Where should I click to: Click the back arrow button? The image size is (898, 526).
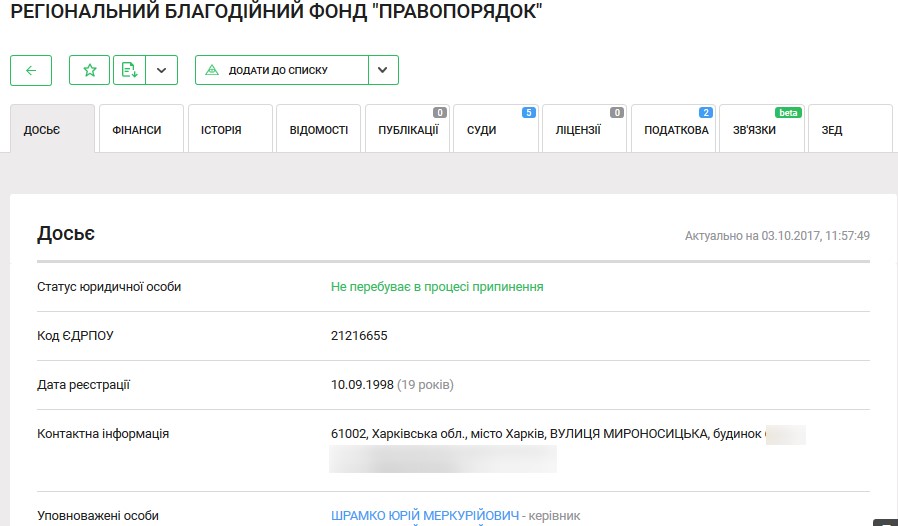click(x=31, y=70)
